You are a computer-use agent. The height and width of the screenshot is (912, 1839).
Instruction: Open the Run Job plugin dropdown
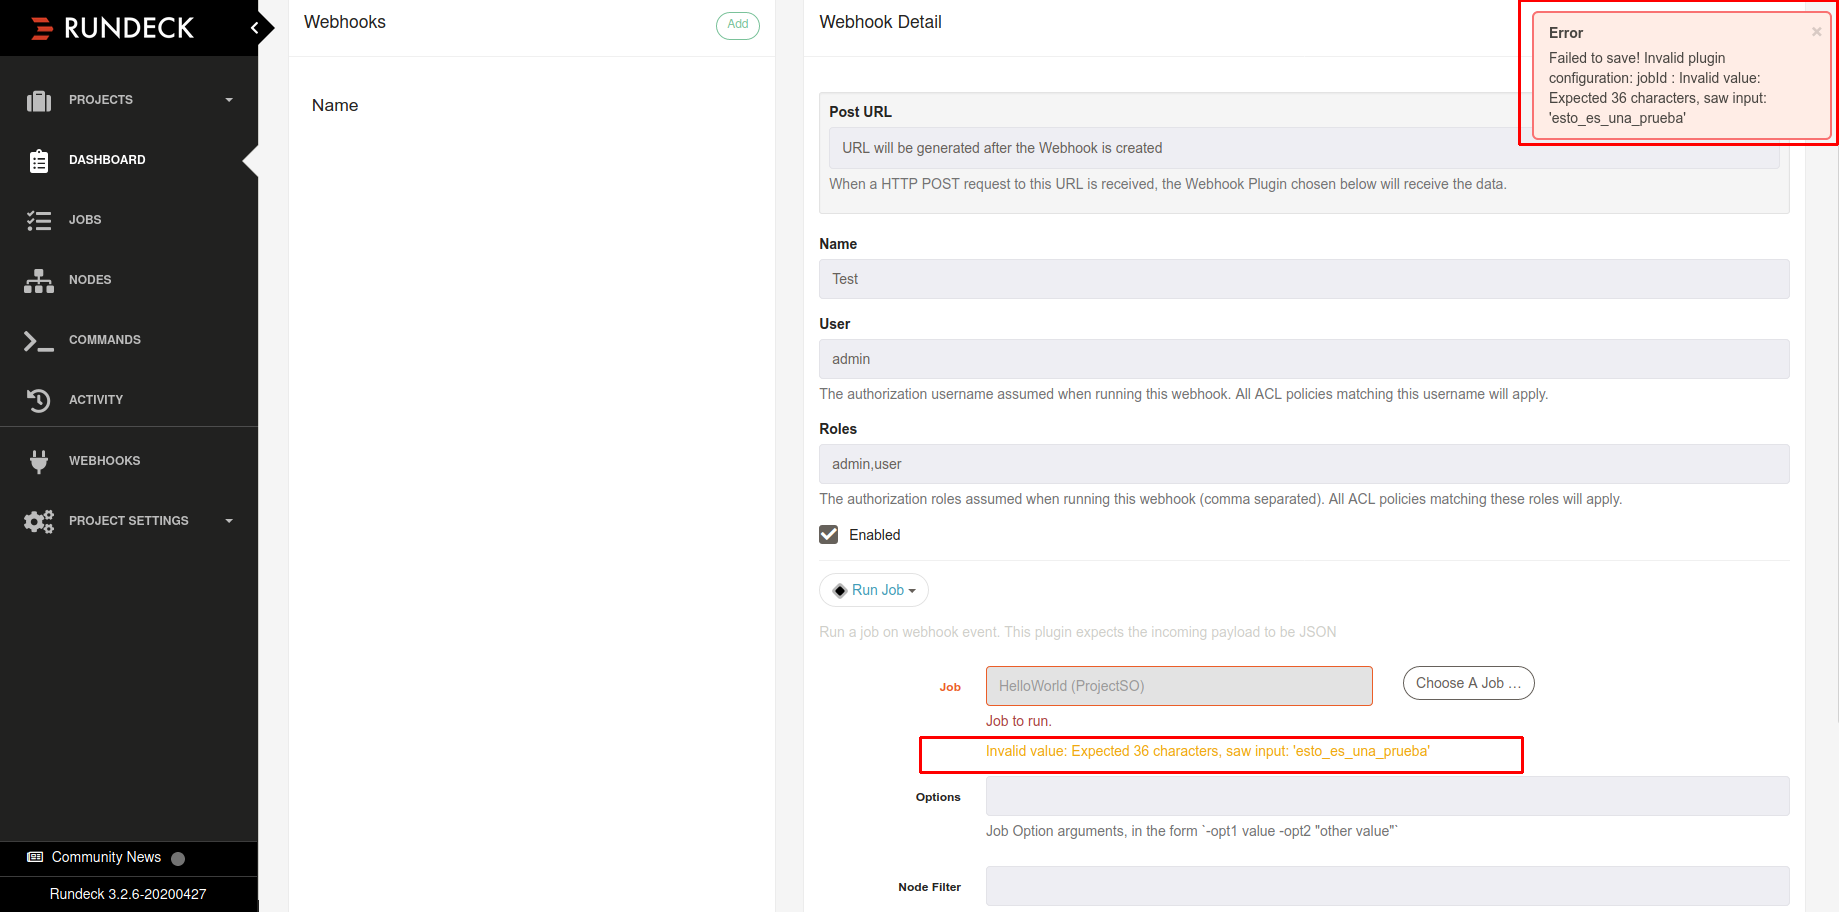click(x=873, y=589)
